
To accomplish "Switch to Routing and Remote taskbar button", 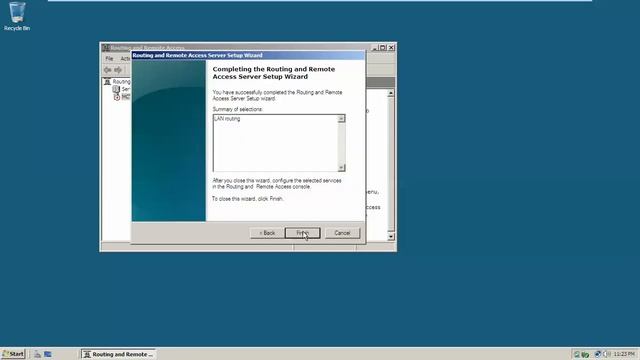I will click(119, 354).
